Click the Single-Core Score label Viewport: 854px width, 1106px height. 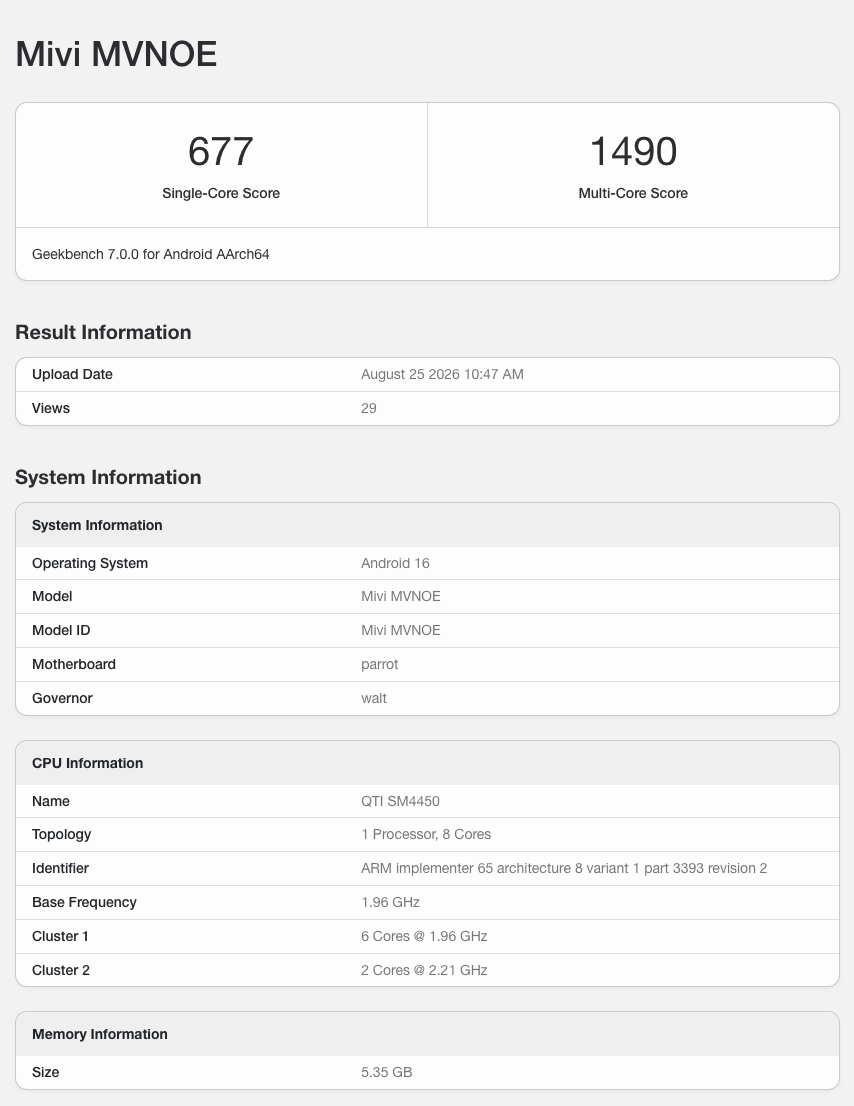[x=221, y=193]
